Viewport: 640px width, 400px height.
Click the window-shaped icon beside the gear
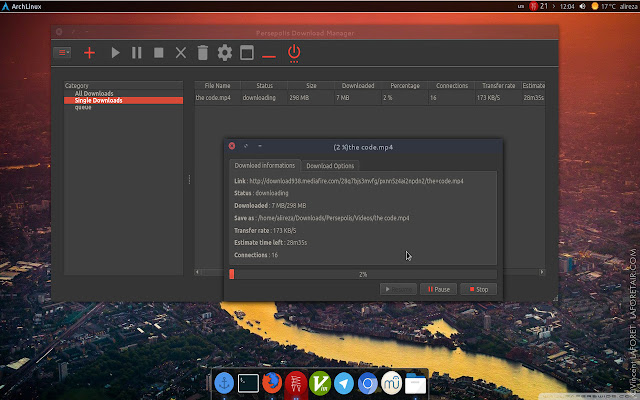click(246, 53)
